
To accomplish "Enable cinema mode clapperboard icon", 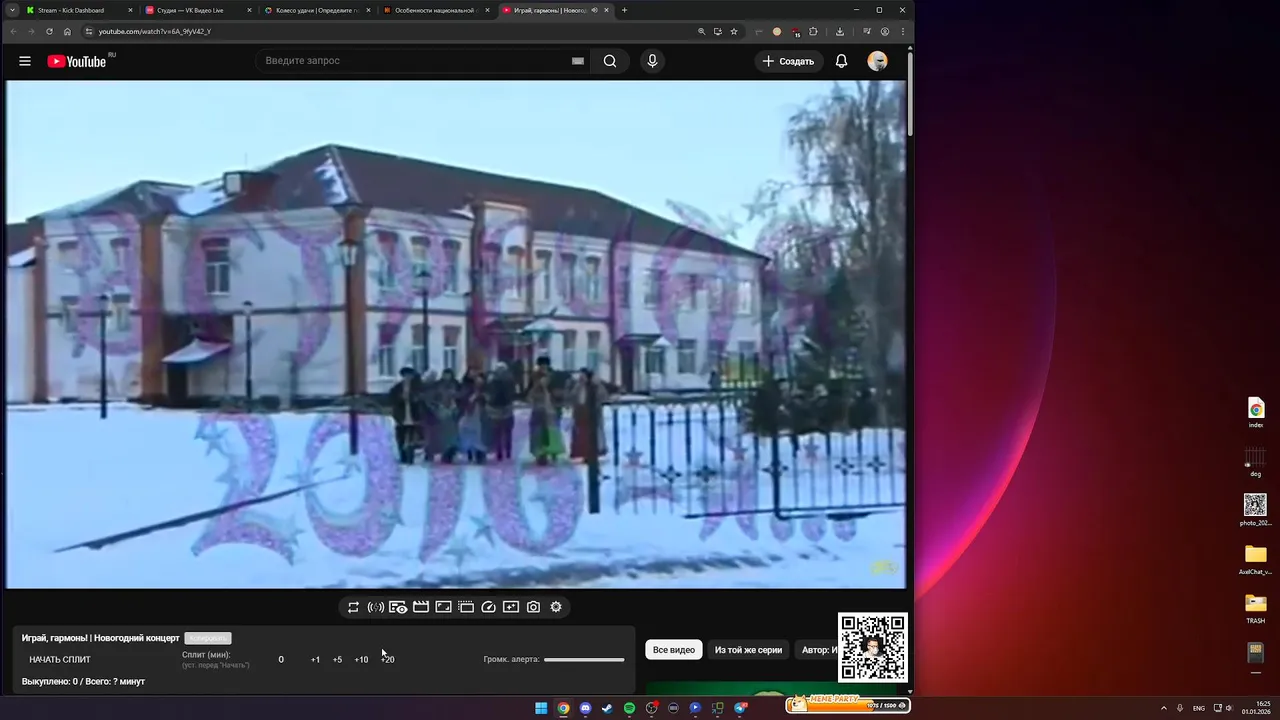I will point(421,607).
